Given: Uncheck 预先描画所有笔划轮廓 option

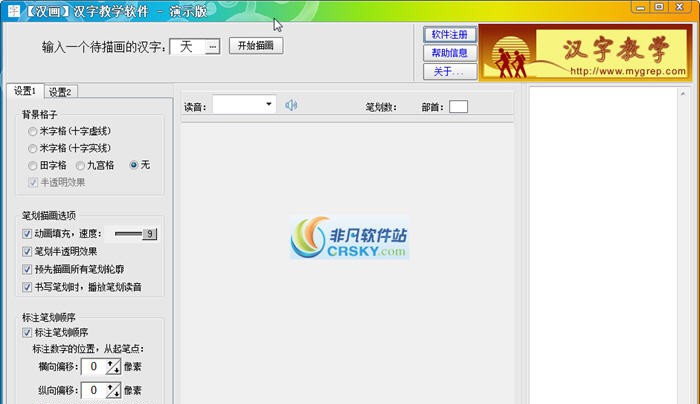Looking at the screenshot, I should click(x=27, y=270).
